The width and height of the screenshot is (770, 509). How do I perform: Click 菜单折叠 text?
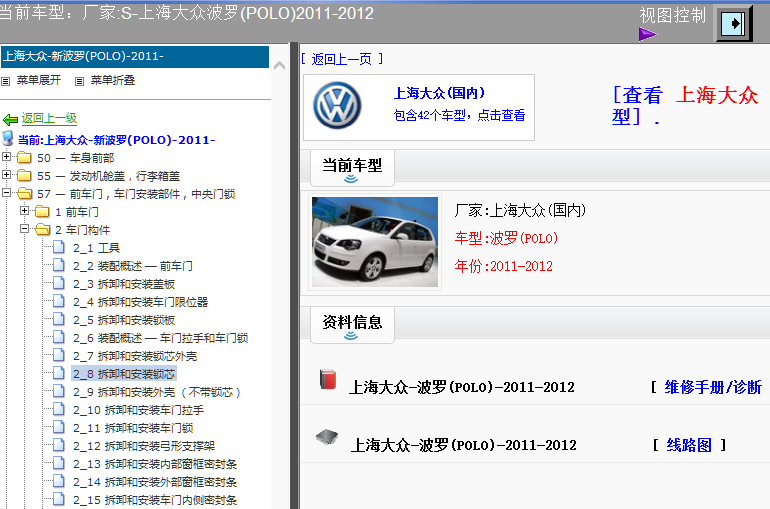pyautogui.click(x=112, y=80)
